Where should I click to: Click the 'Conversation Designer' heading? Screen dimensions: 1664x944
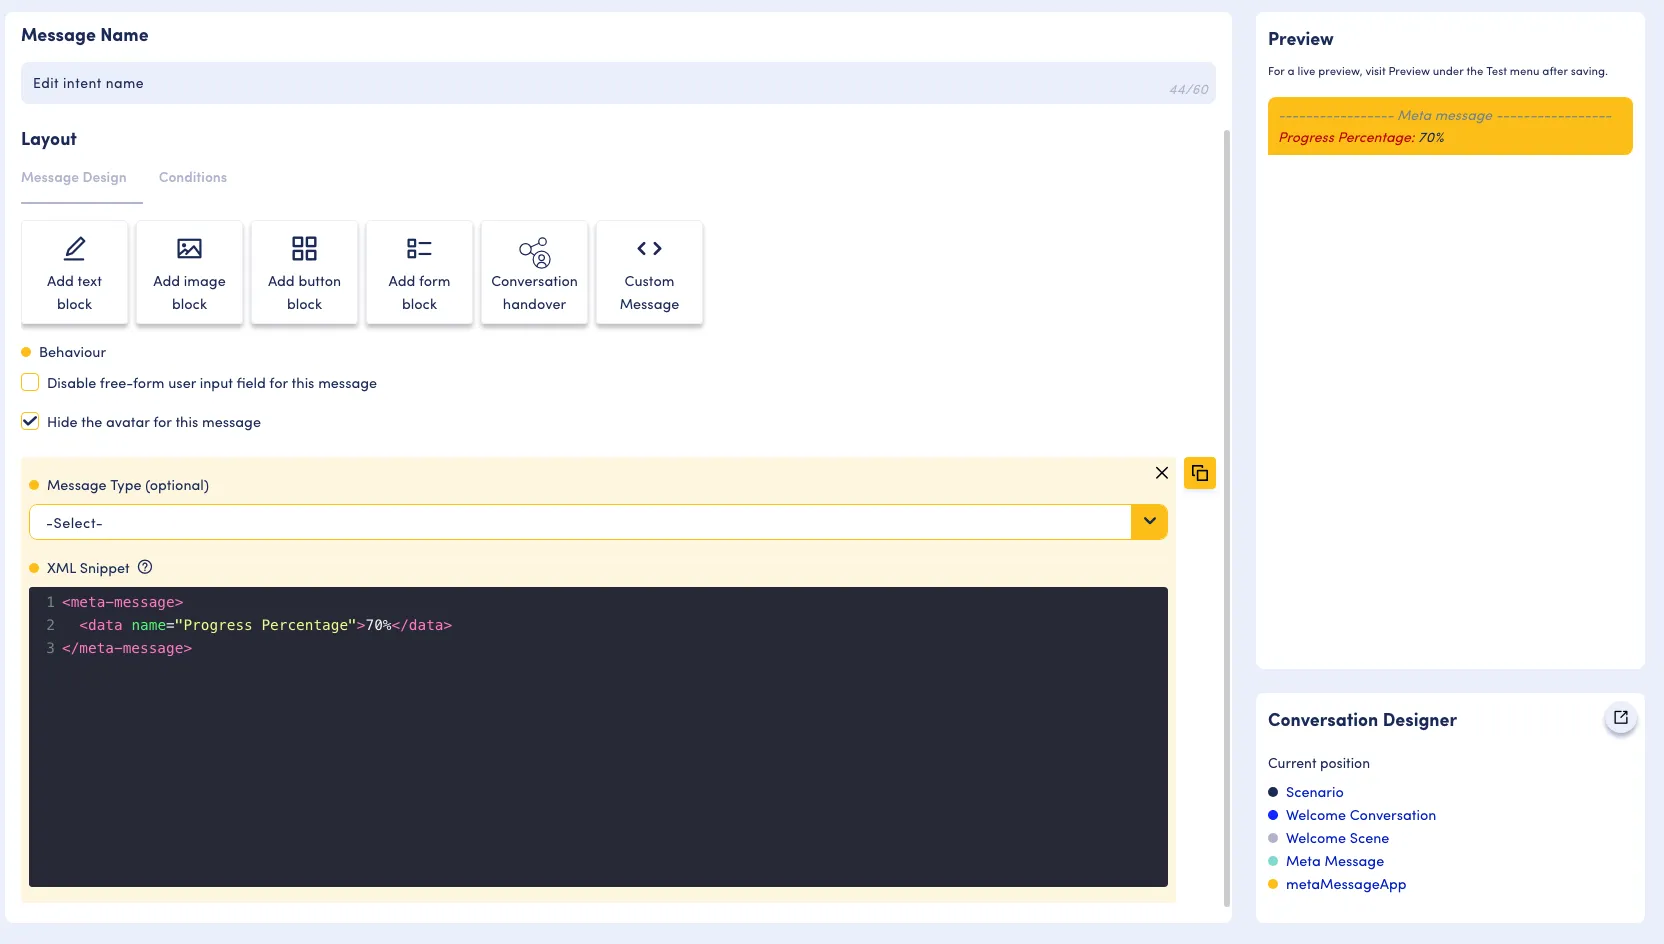pos(1362,720)
